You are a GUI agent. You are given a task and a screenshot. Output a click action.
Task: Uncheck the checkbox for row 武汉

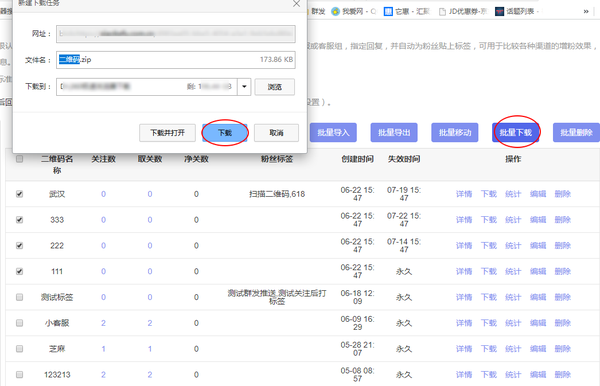(x=20, y=194)
